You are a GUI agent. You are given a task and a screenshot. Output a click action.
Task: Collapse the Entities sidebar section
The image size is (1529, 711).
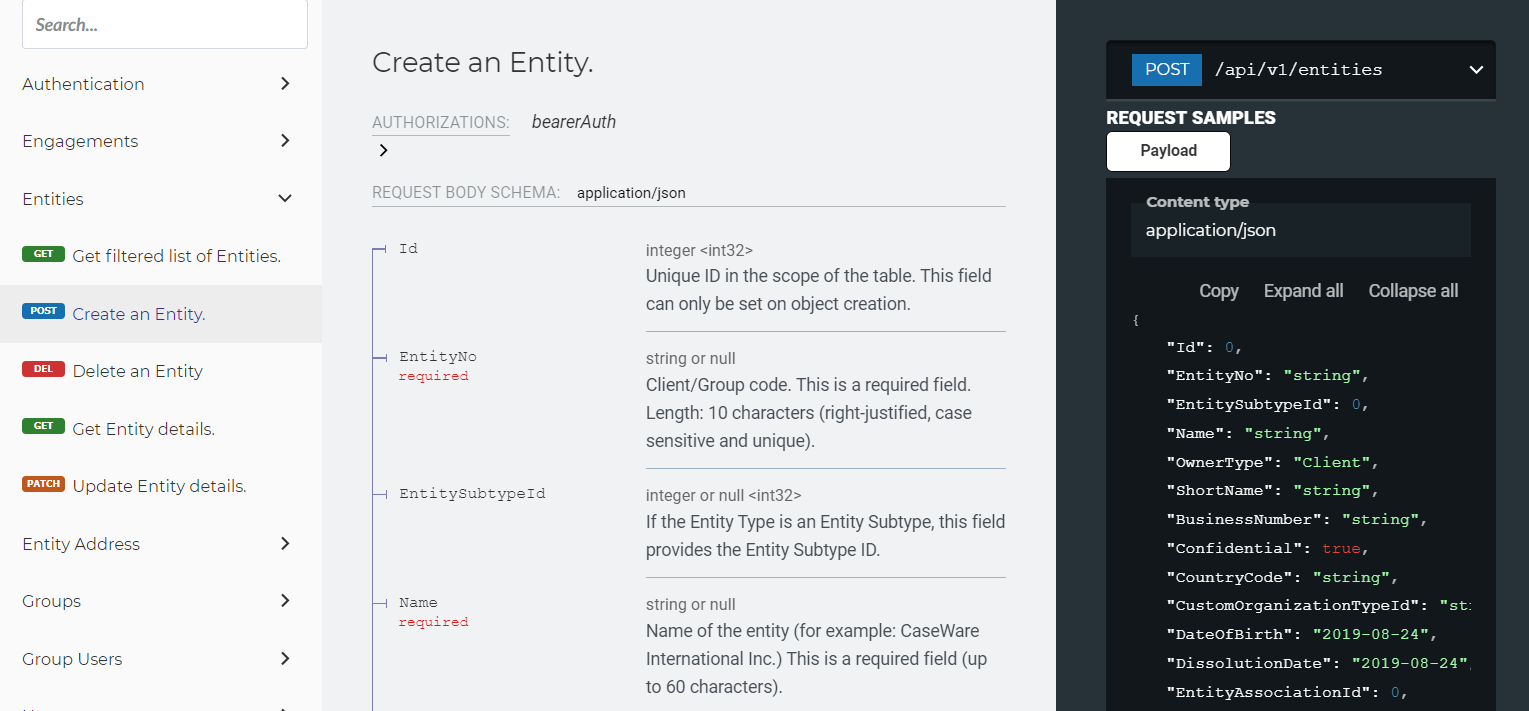[x=285, y=199]
